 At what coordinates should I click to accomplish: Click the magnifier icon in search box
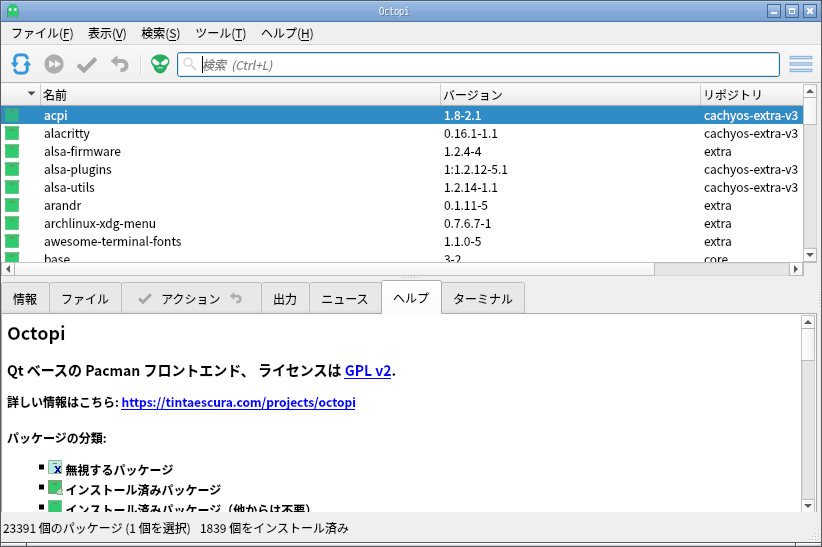(189, 64)
